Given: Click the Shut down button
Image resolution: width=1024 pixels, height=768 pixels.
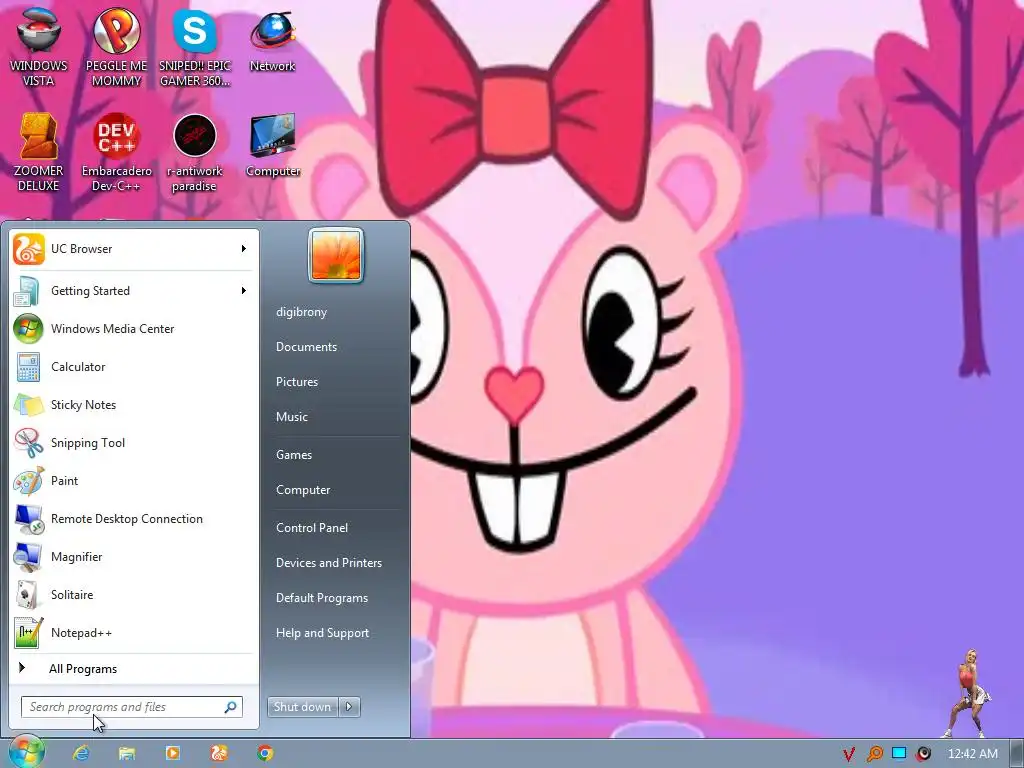Looking at the screenshot, I should [x=303, y=707].
